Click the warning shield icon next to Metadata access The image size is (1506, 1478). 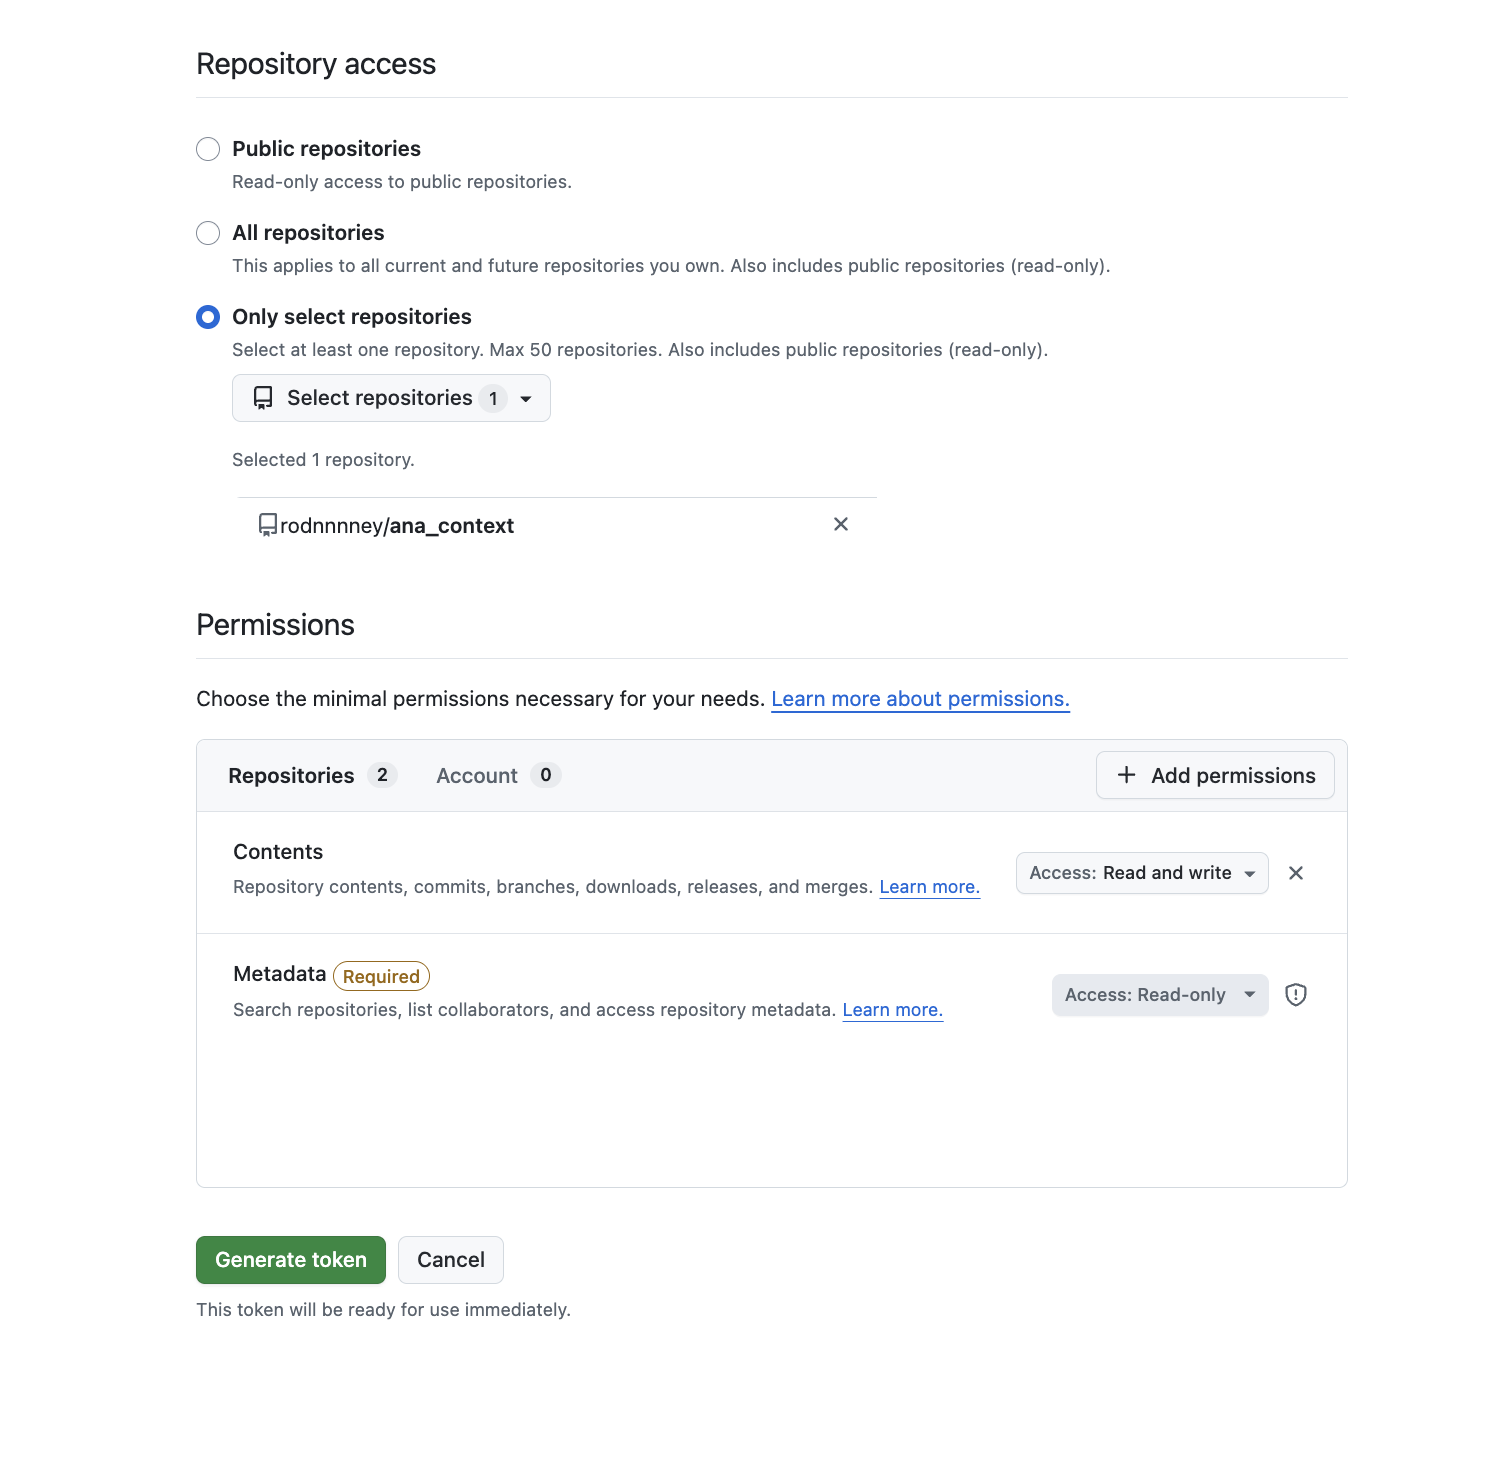click(x=1296, y=994)
